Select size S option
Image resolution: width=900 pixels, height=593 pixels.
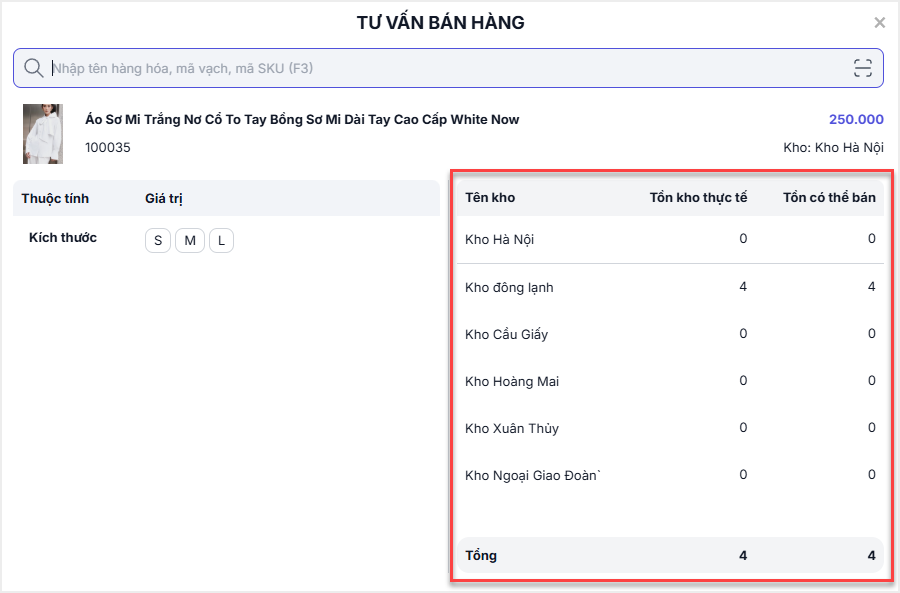tap(158, 241)
